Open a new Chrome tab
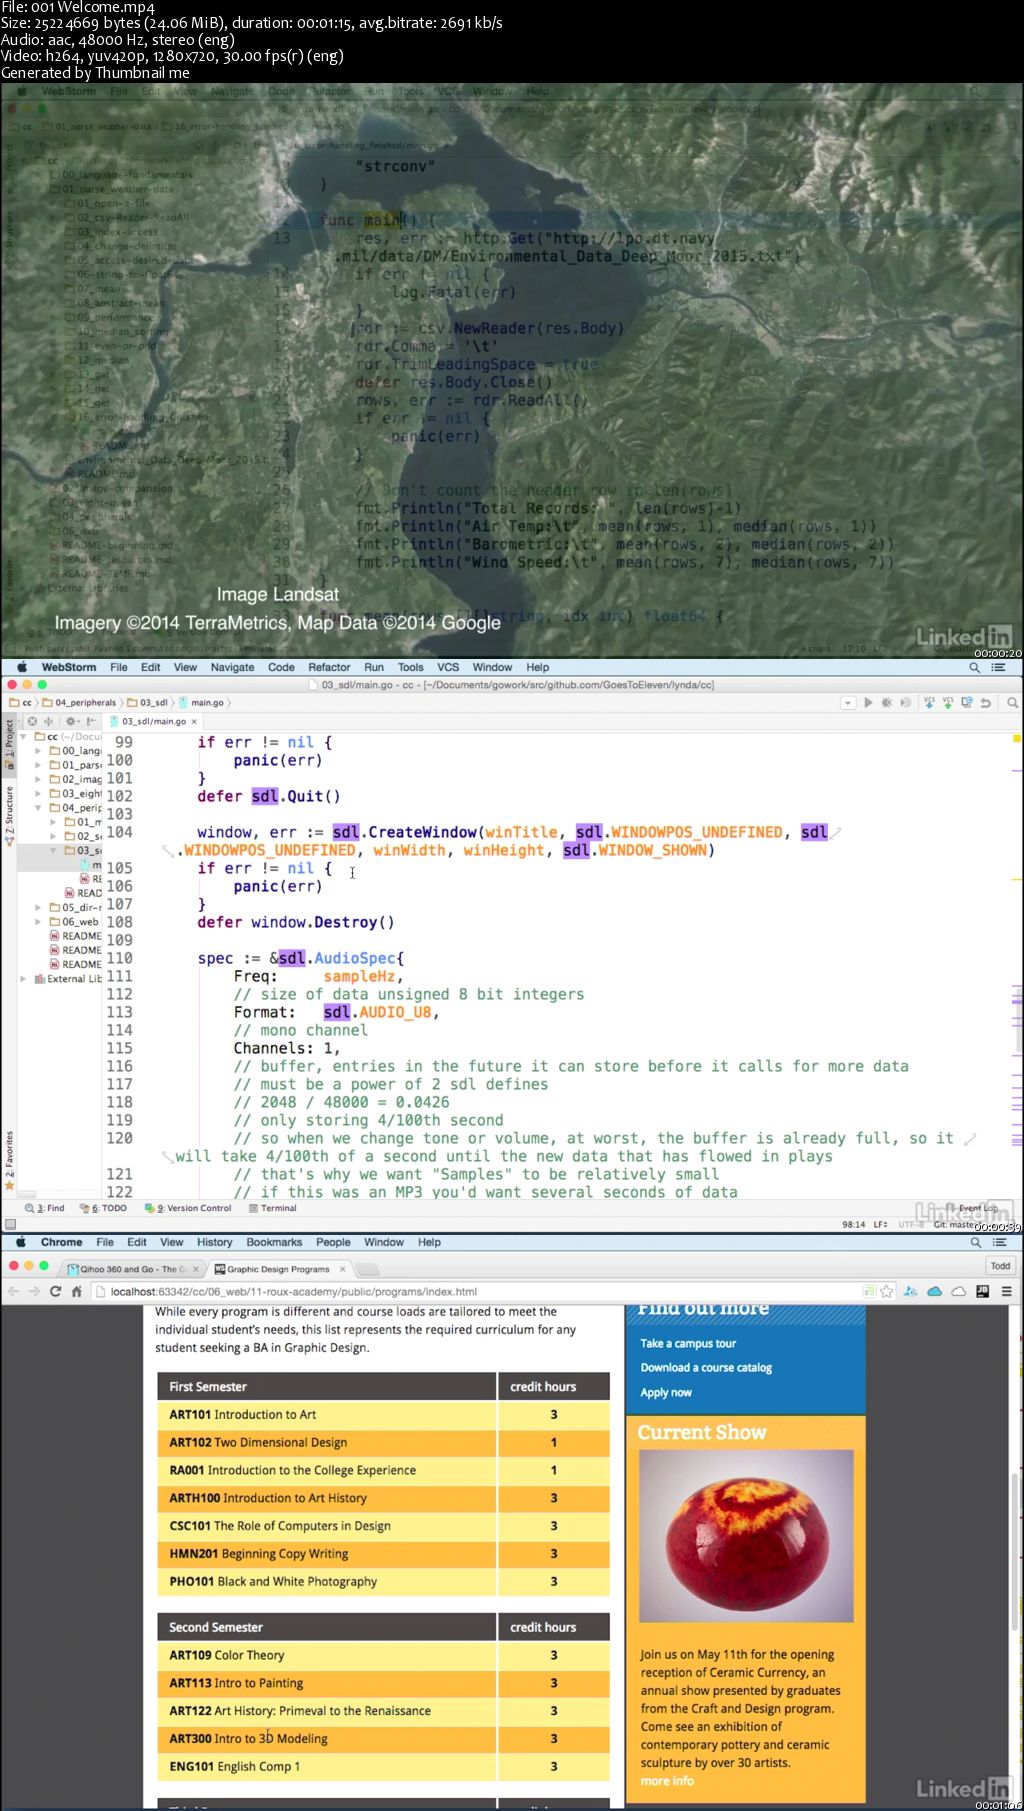1024x1811 pixels. pos(368,1269)
